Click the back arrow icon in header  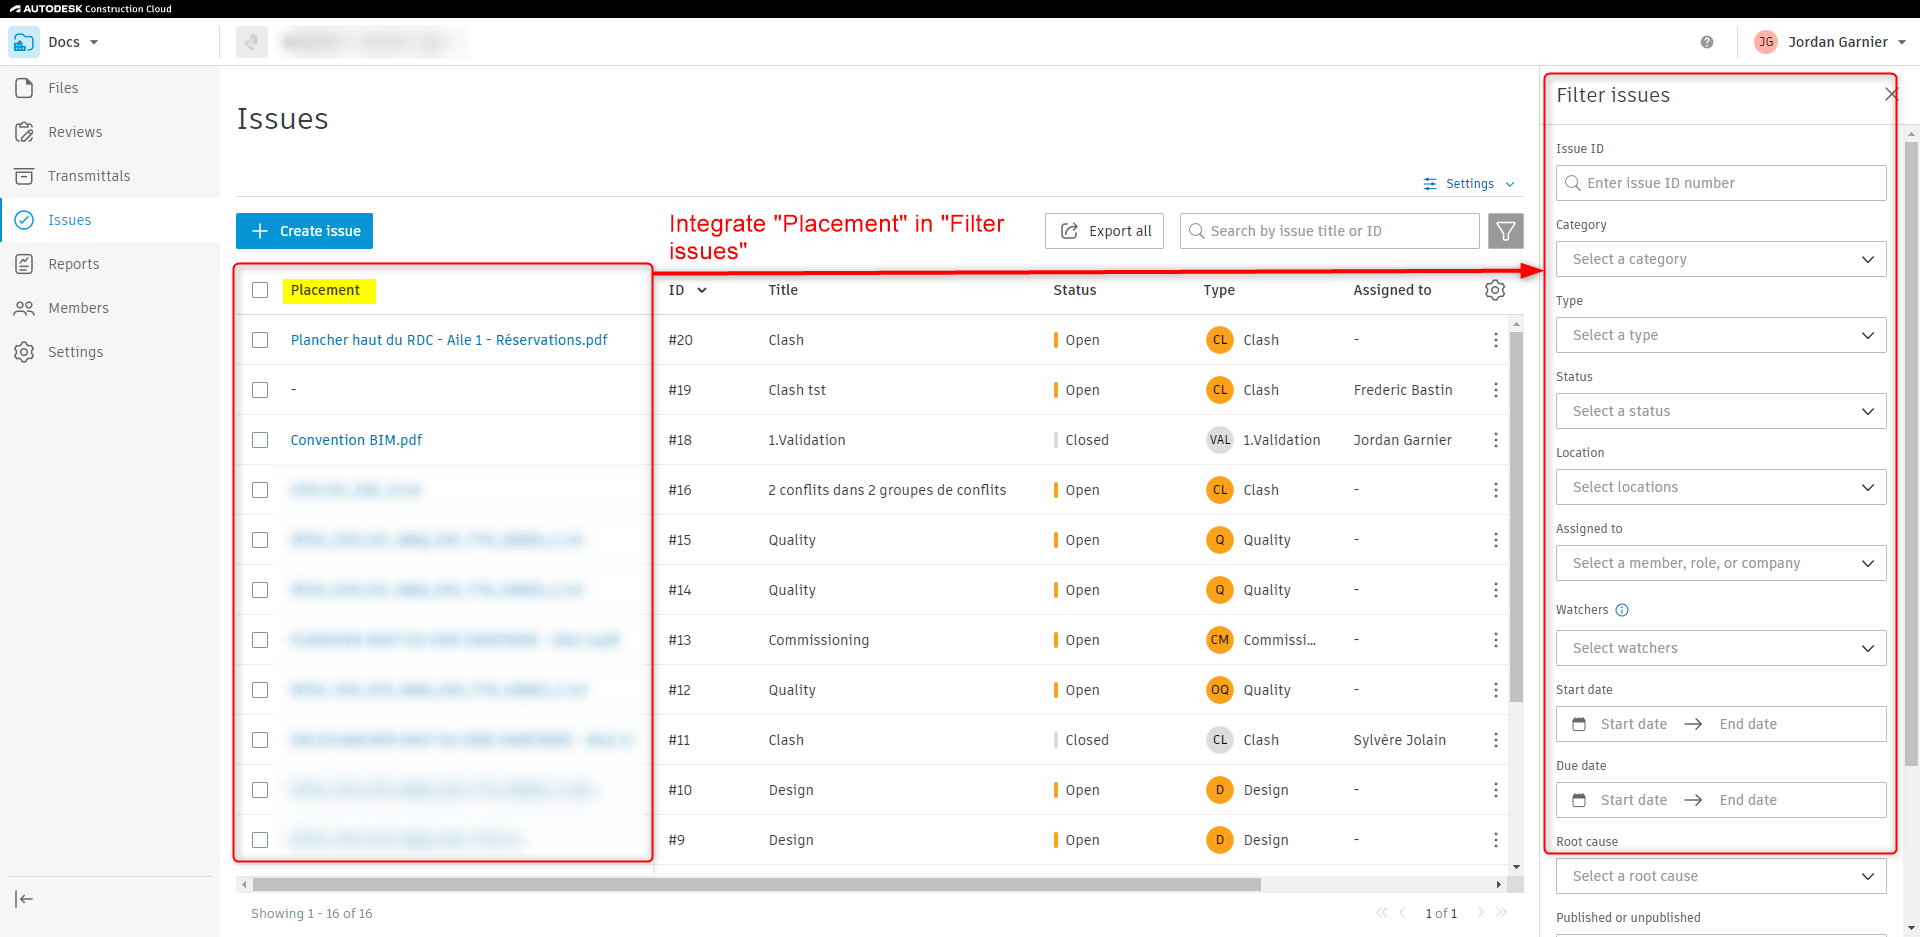(252, 42)
